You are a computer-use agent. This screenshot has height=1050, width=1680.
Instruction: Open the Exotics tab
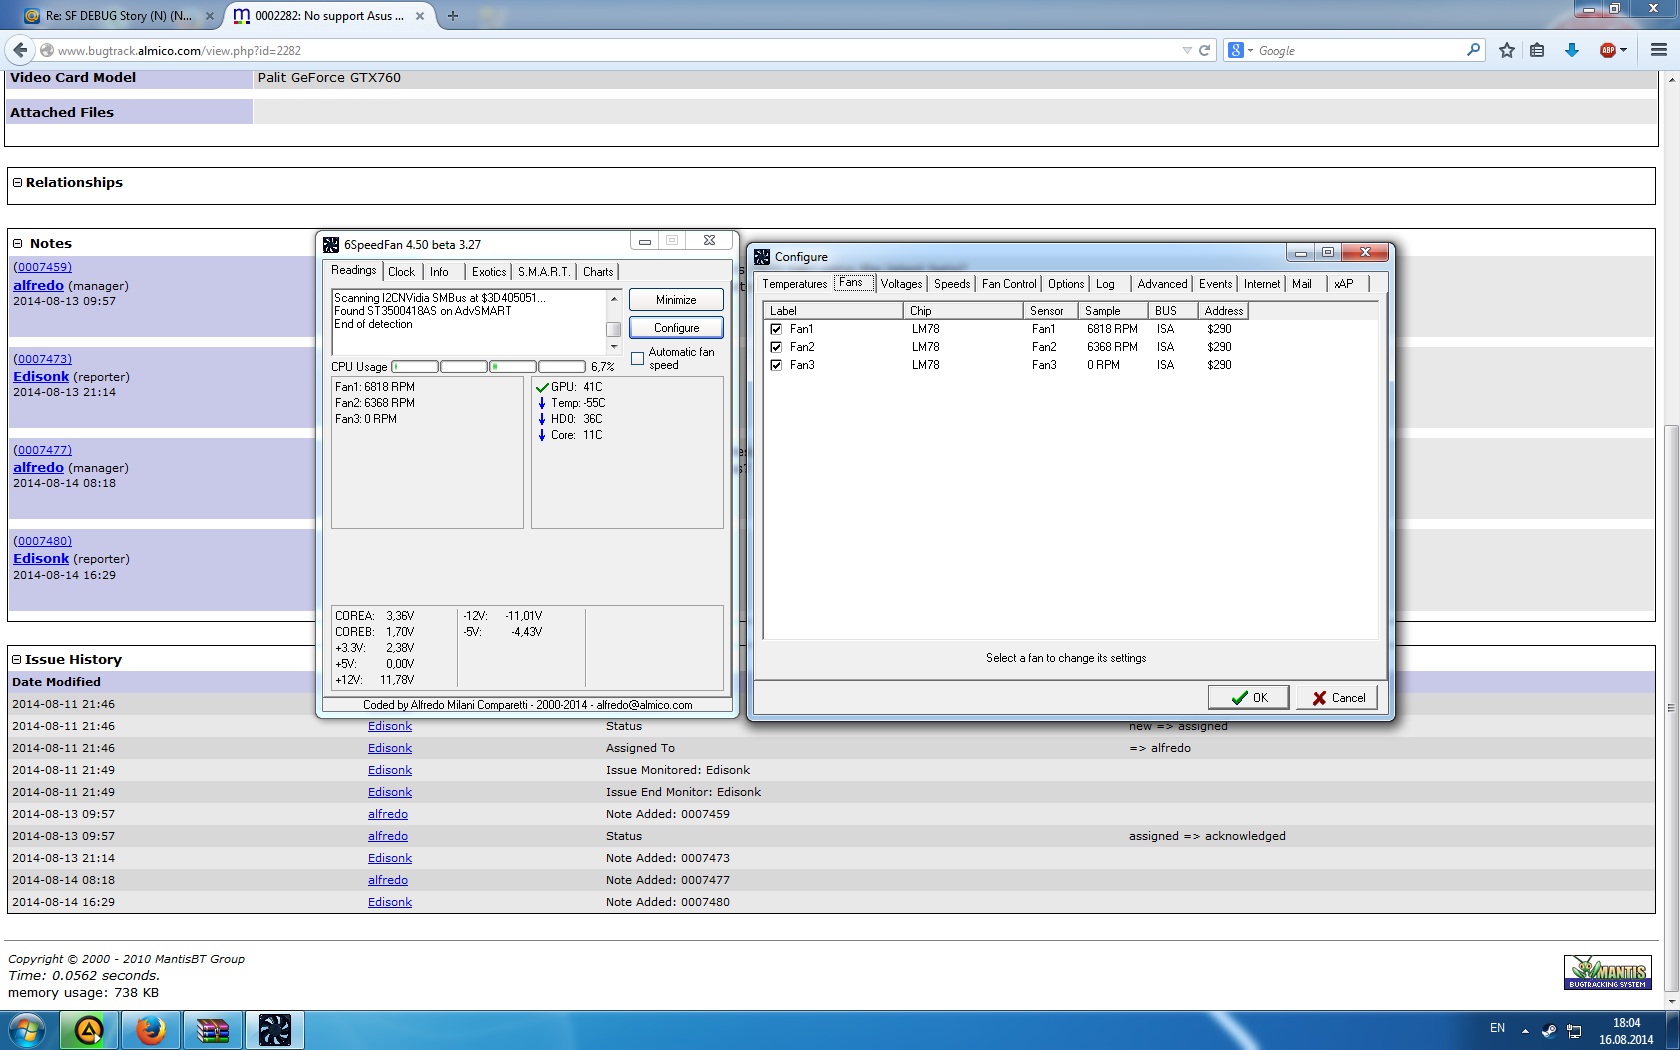point(489,272)
